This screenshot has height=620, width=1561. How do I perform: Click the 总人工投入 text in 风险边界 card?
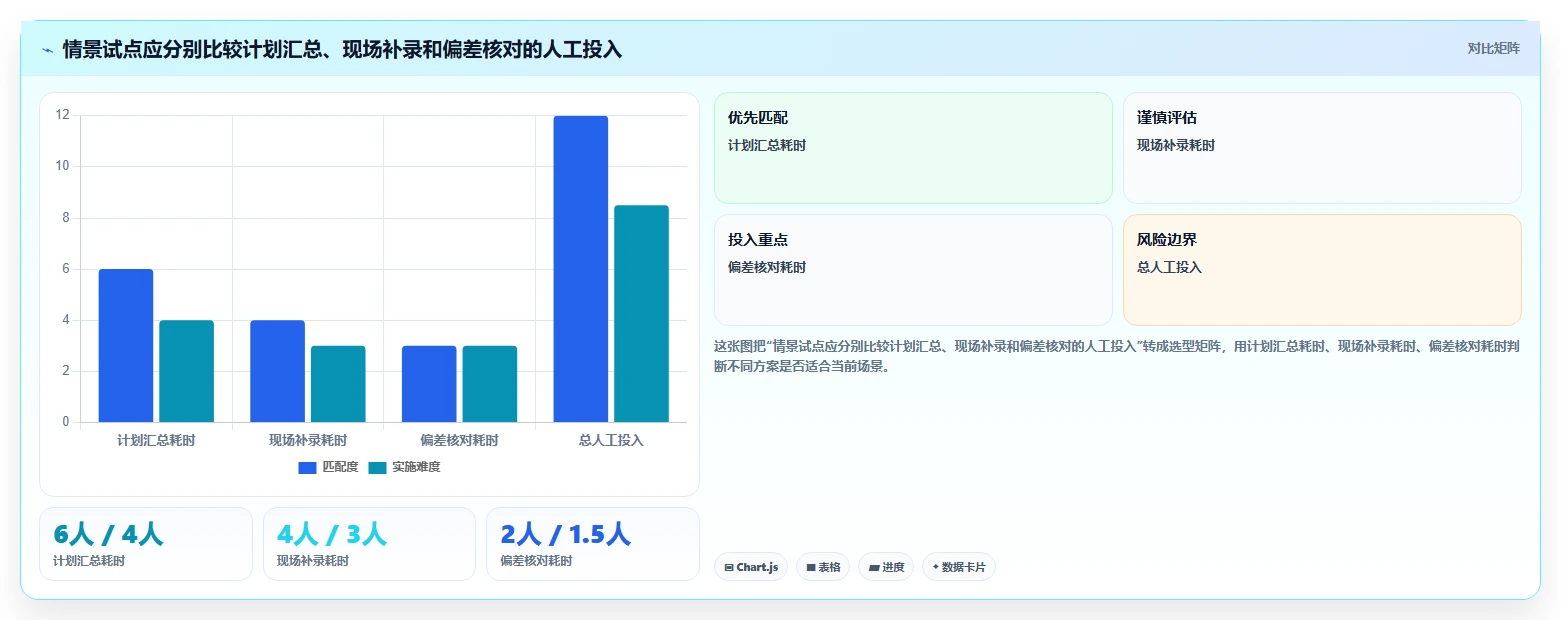1169,267
